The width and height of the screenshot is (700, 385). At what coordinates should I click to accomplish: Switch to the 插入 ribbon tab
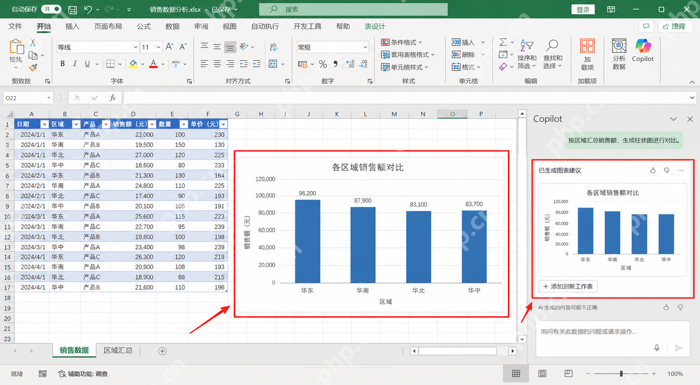[x=72, y=26]
